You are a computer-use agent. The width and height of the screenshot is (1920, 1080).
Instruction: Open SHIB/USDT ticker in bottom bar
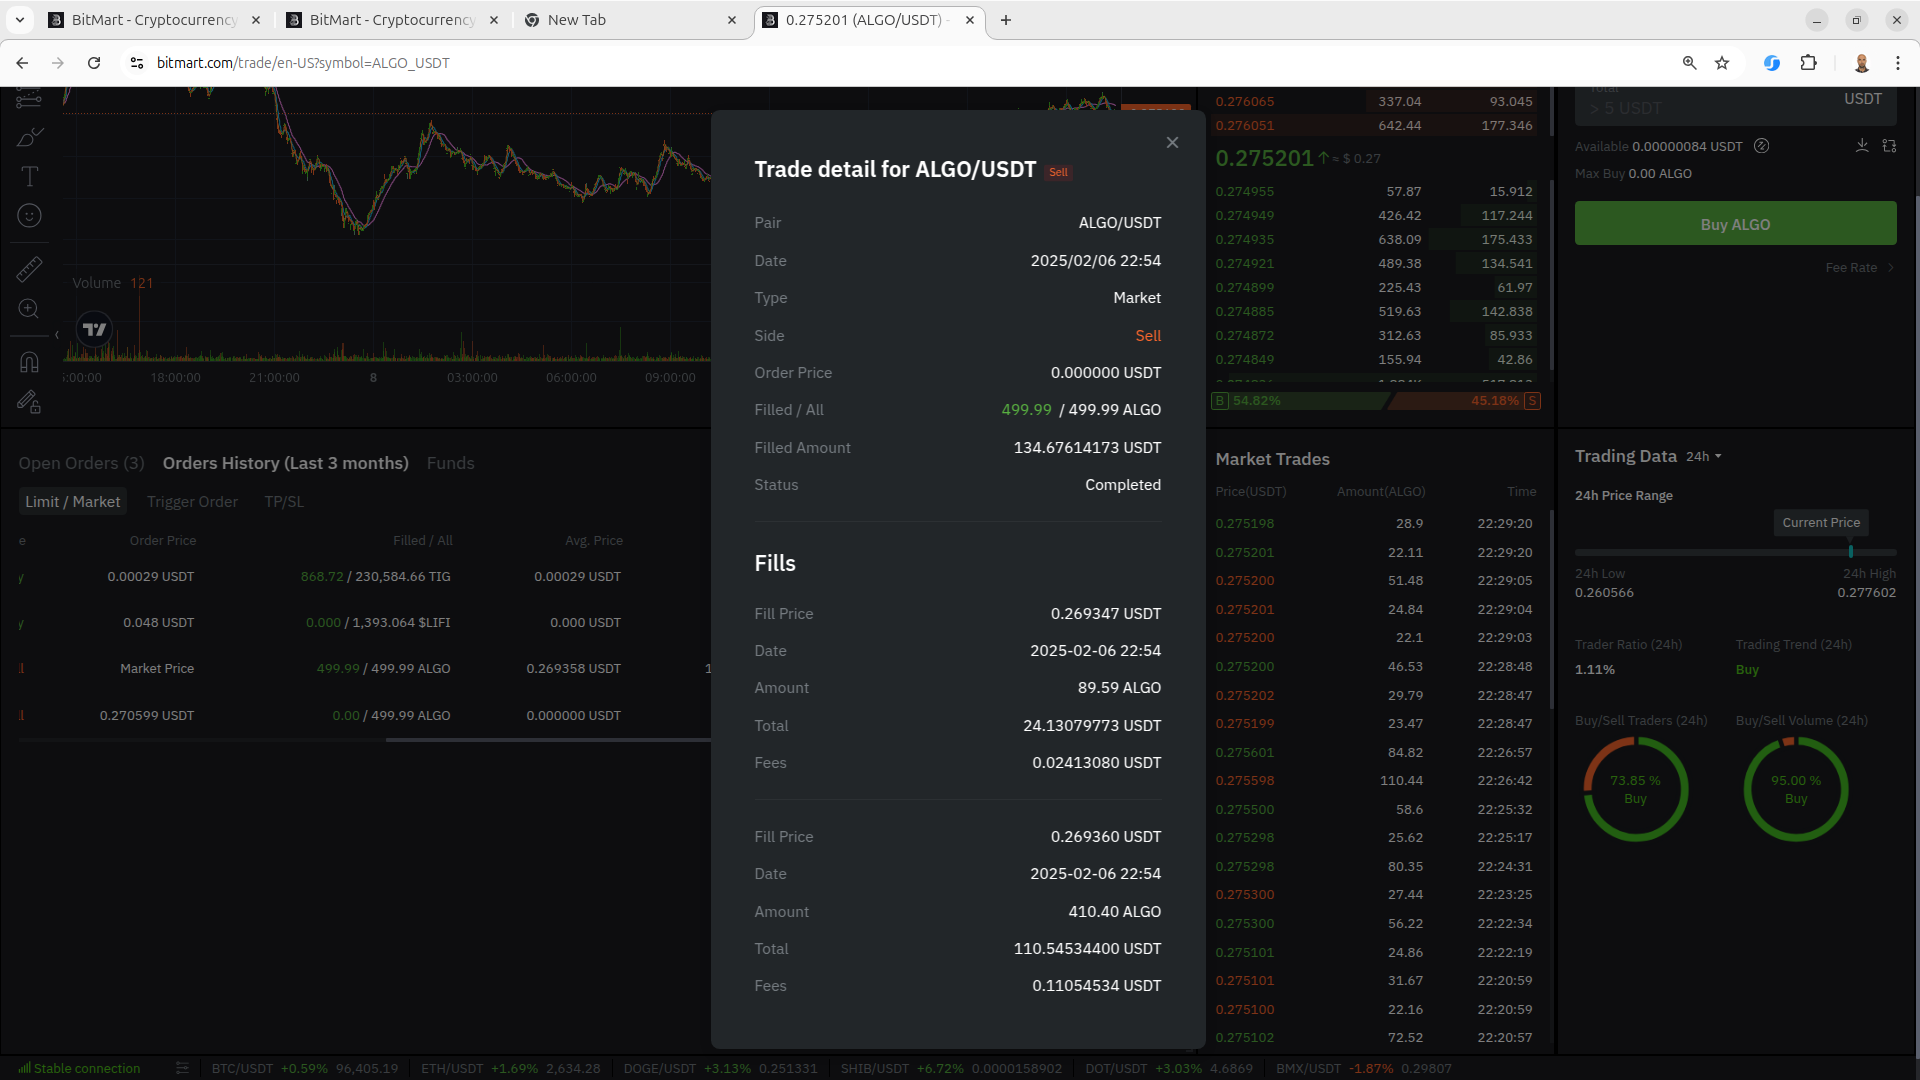tap(951, 1068)
